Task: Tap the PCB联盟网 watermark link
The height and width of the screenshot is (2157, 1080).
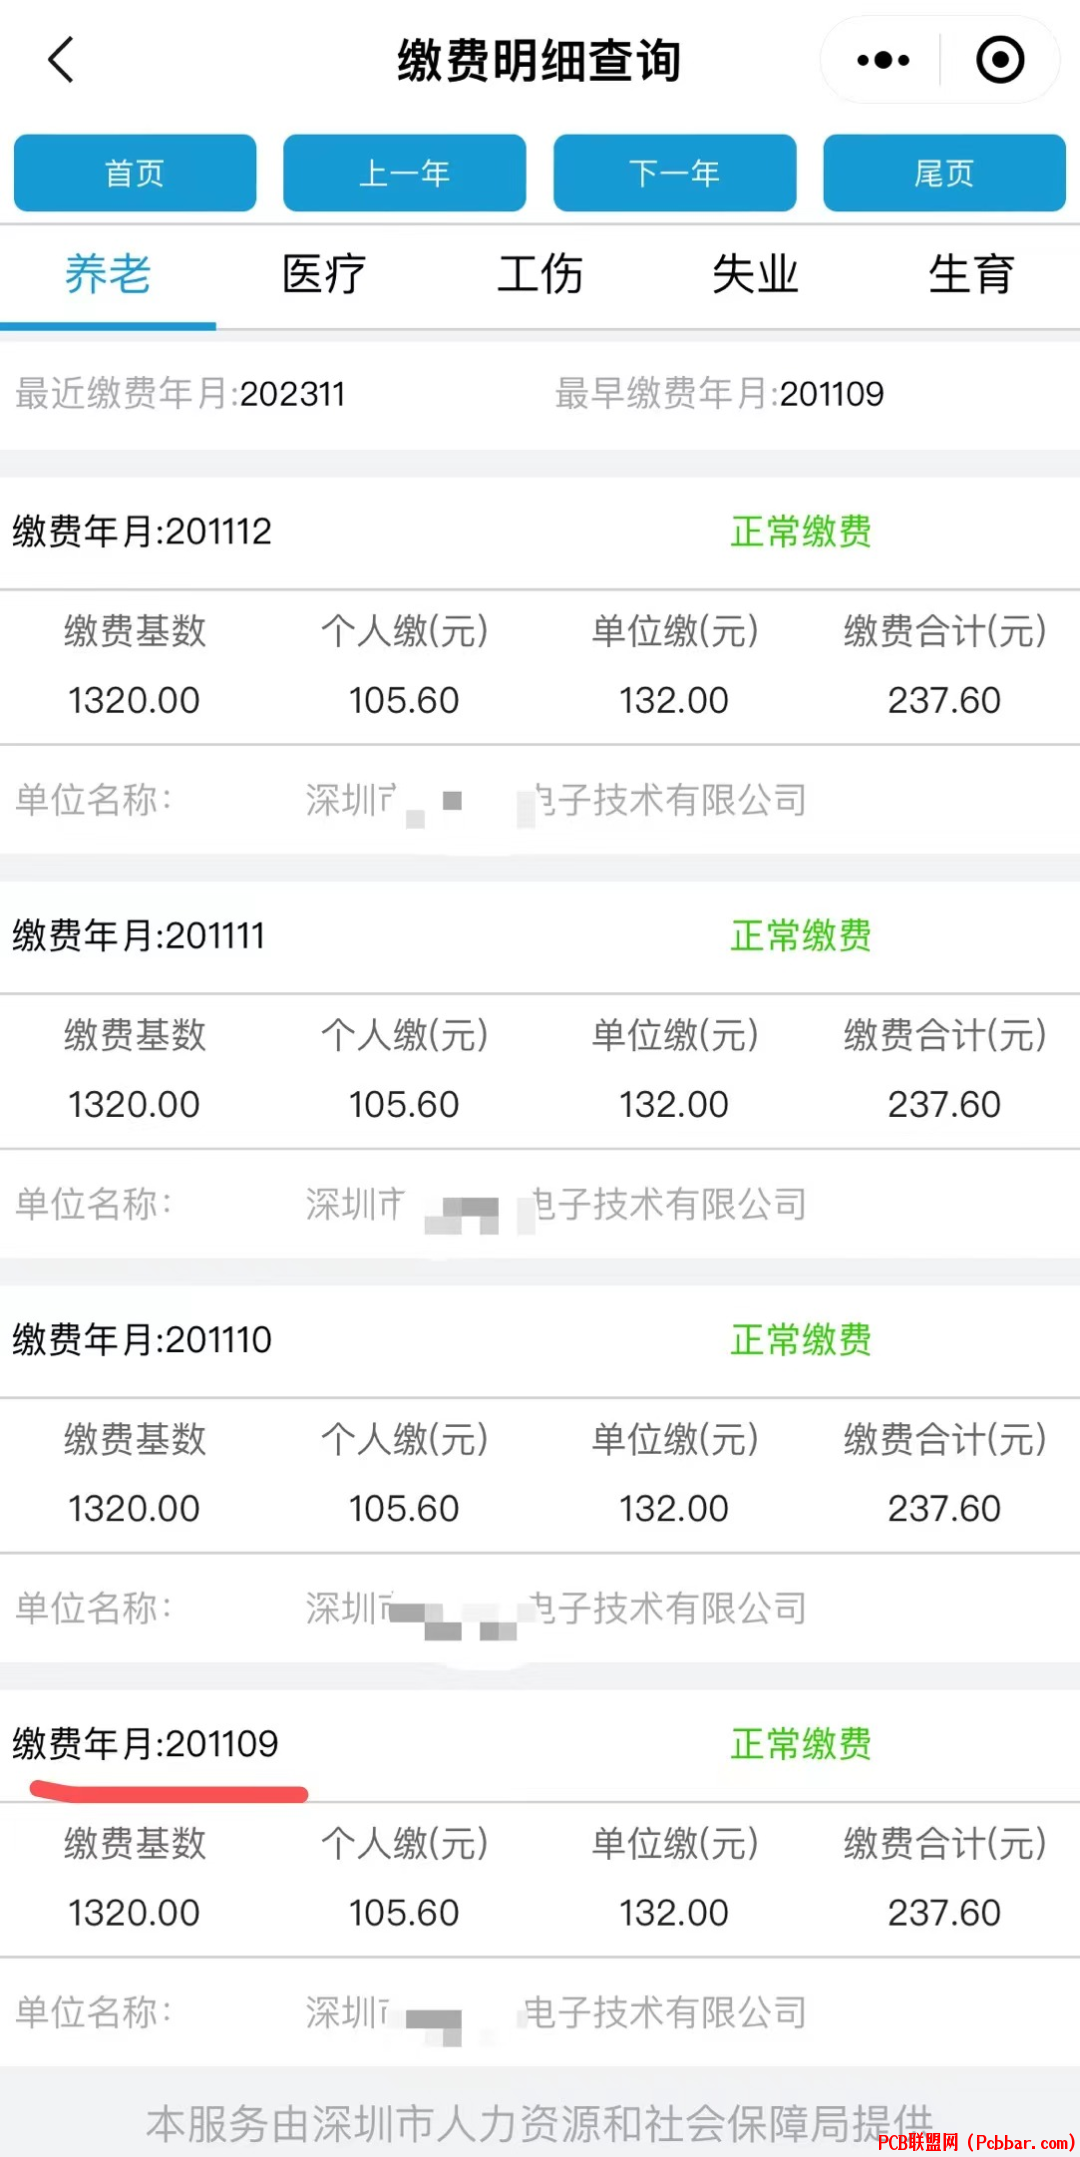Action: pos(976,2142)
